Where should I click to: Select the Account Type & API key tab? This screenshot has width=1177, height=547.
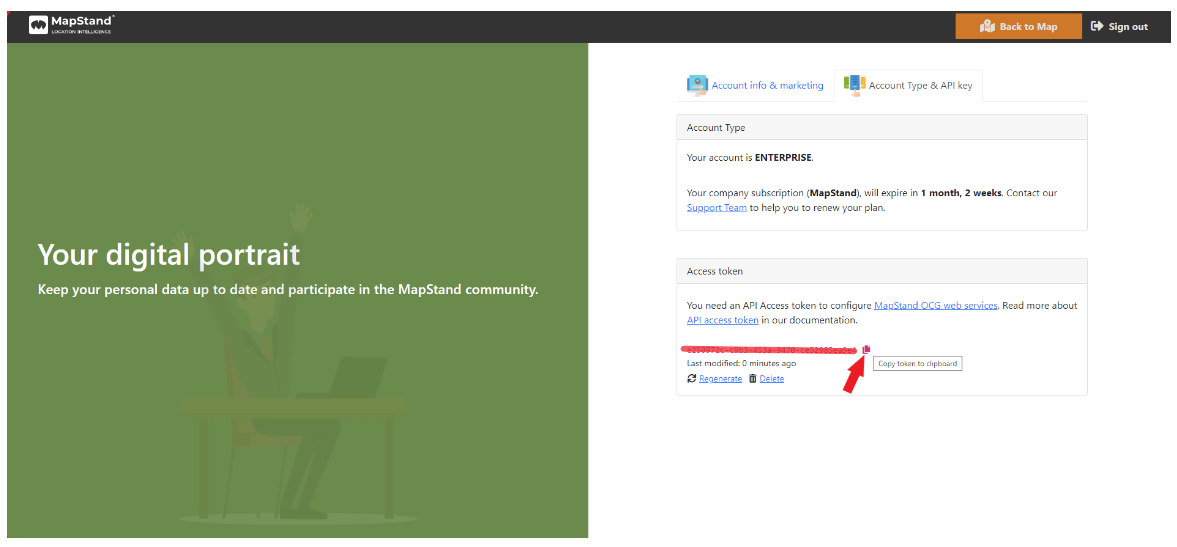point(908,86)
